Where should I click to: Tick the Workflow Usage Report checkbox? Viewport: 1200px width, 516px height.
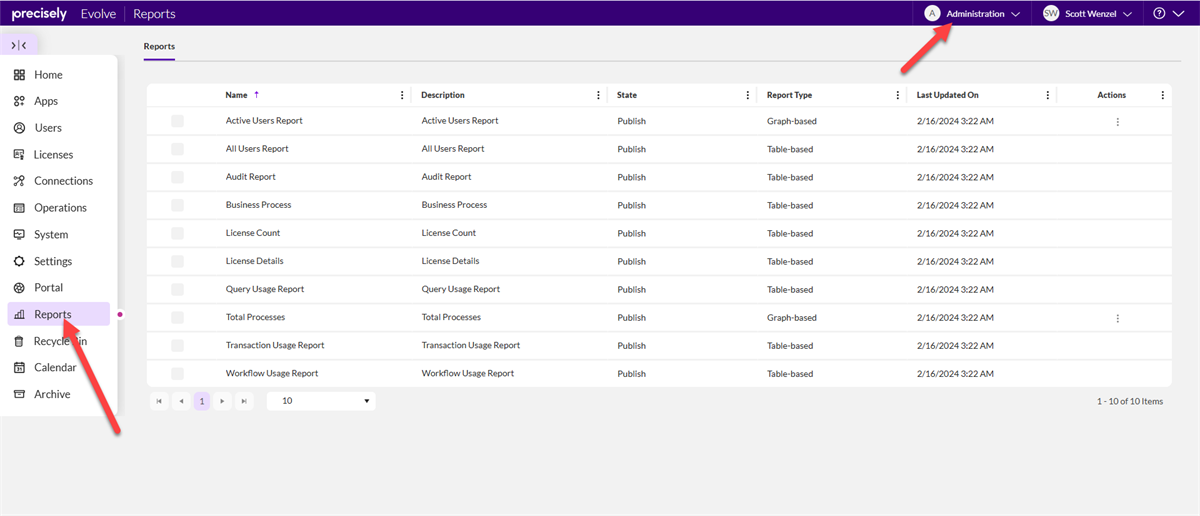coord(177,374)
